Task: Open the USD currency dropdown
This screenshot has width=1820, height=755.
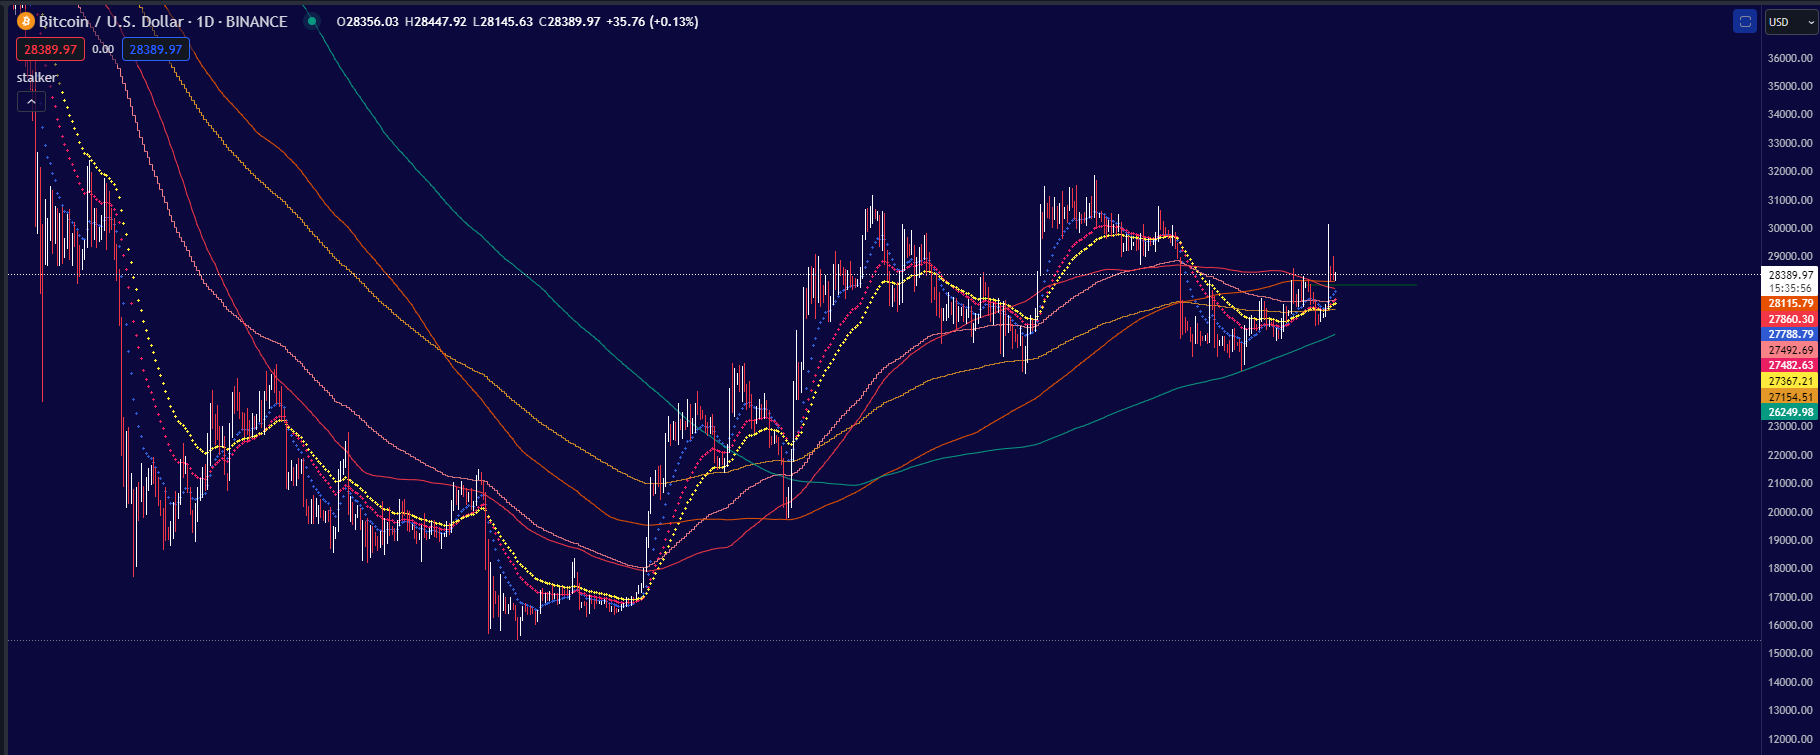Action: [1791, 22]
